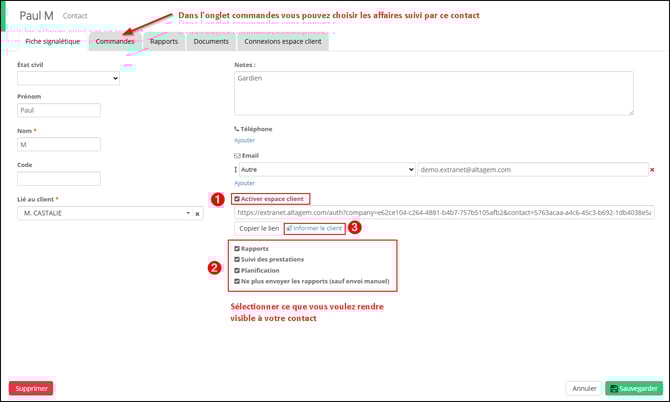
Task: Switch to the Commandes tab
Action: (114, 41)
